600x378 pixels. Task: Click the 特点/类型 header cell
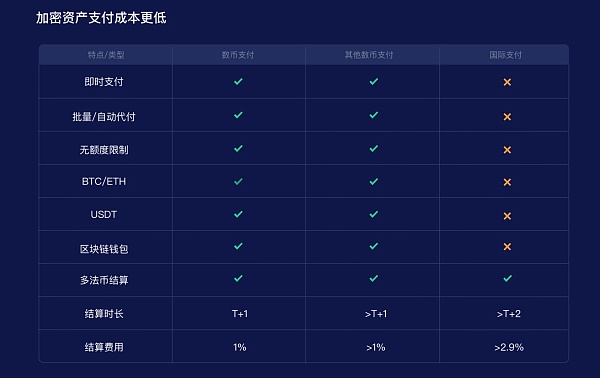[106, 55]
